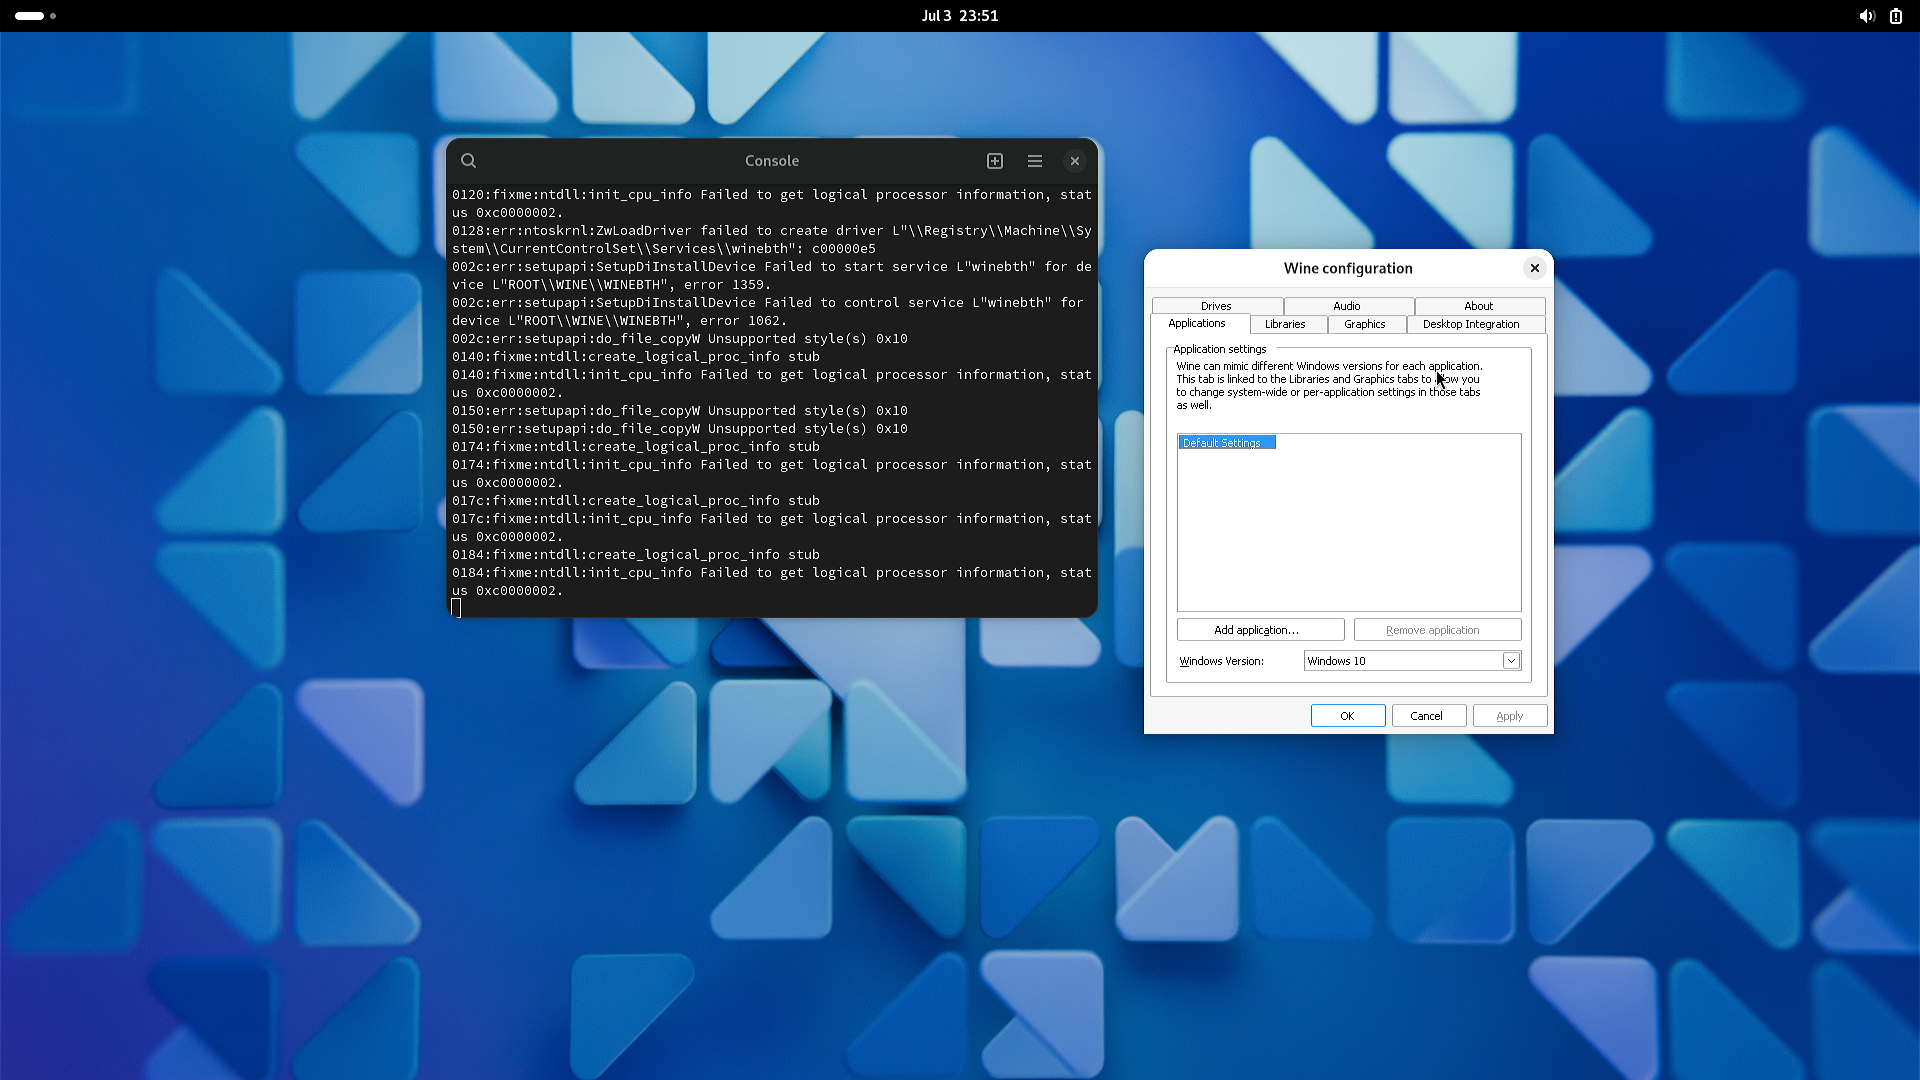Image resolution: width=1920 pixels, height=1080 pixels.
Task: Click the 'error 1062' line in Console
Action: tap(768, 312)
